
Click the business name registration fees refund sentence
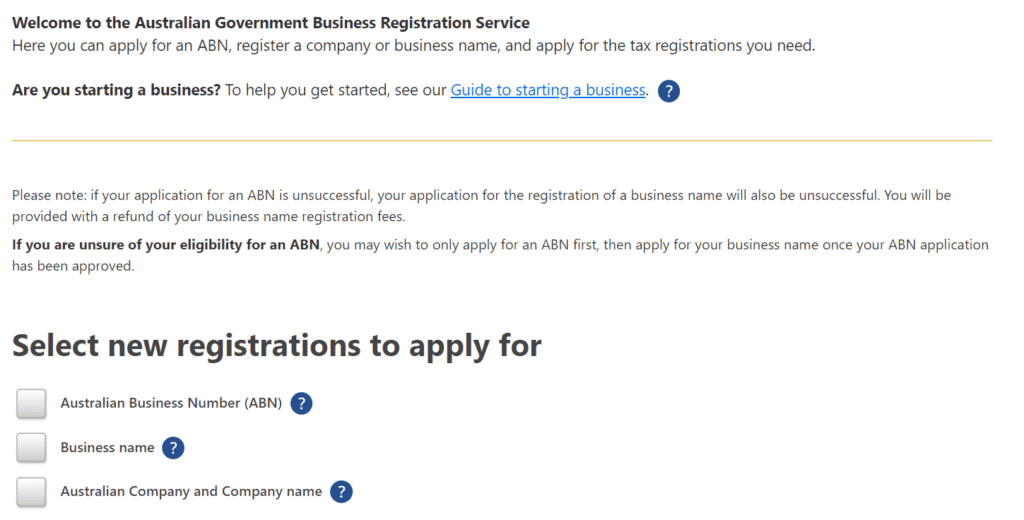(x=208, y=216)
